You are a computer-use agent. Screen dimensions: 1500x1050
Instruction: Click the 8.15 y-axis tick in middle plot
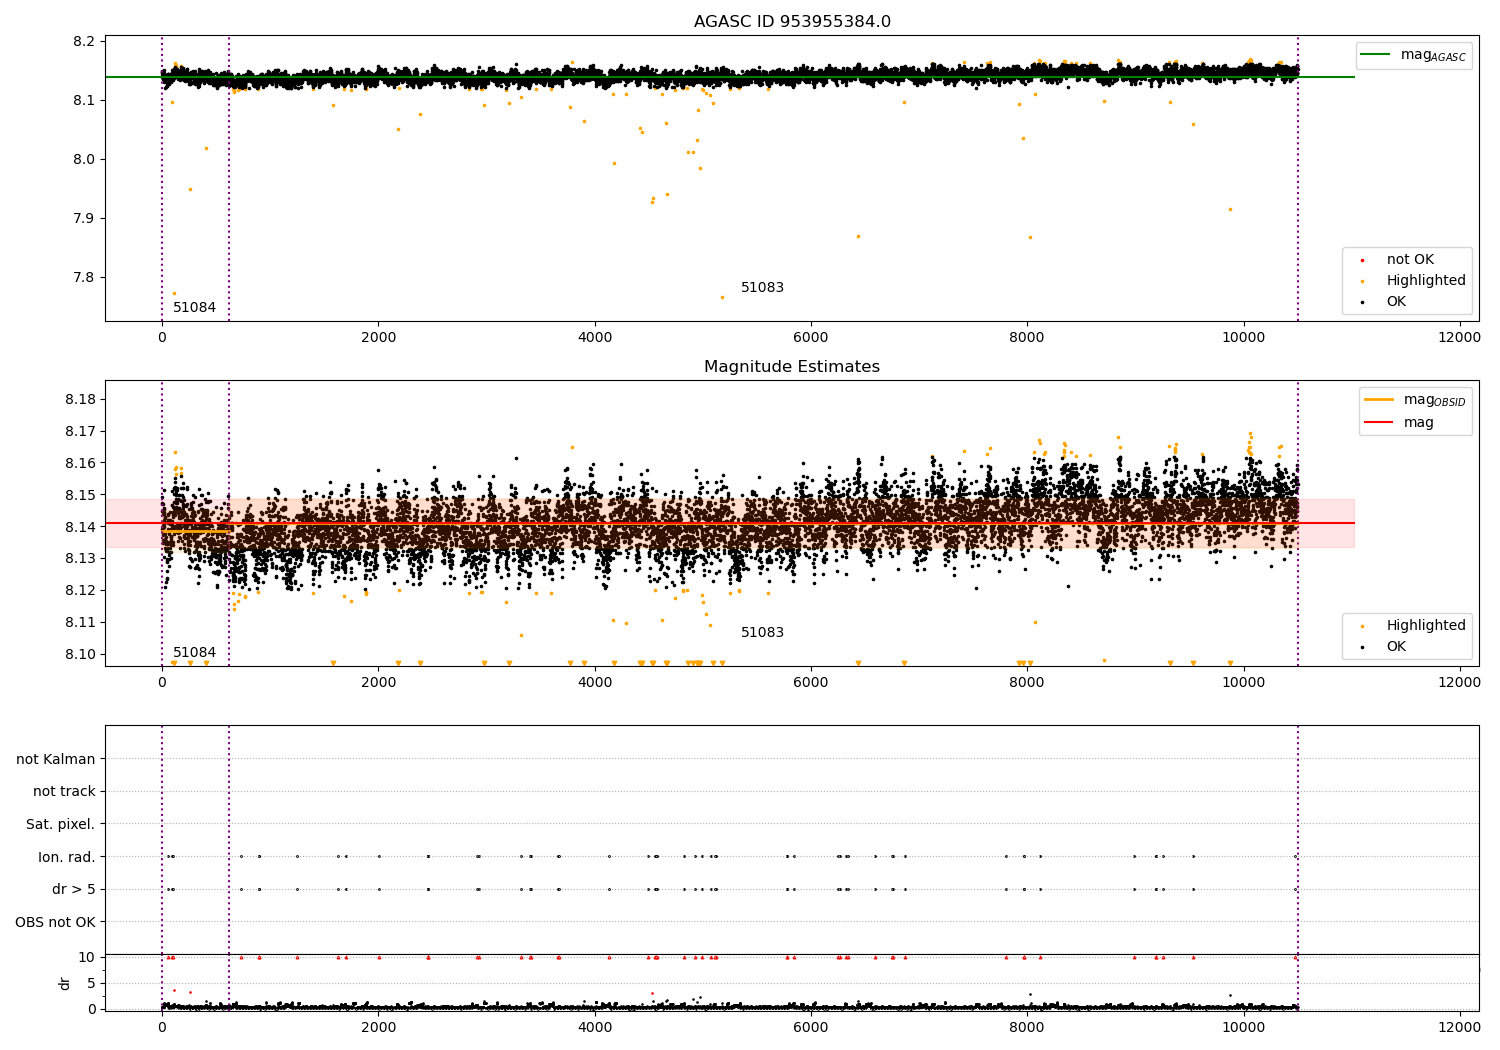81,496
